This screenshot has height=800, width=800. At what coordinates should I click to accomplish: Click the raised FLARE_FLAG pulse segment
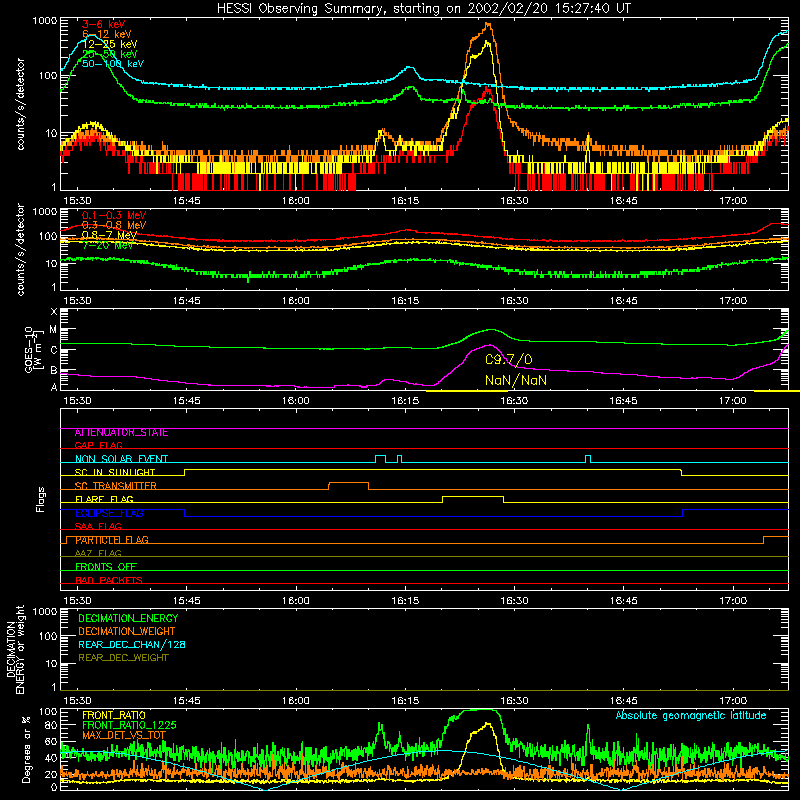473,496
